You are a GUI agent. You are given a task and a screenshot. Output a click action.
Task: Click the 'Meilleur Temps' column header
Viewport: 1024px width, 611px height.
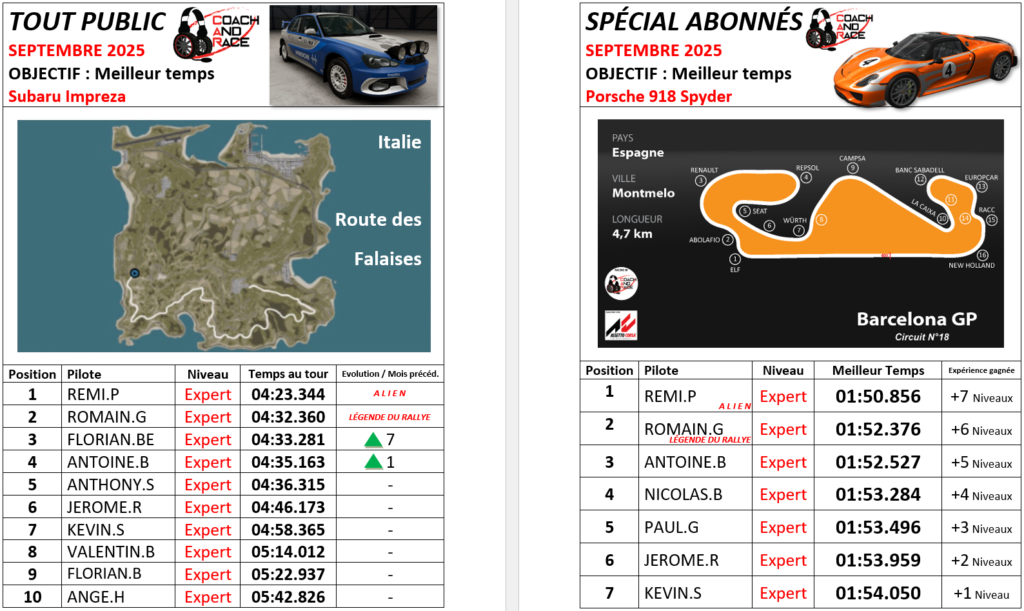click(877, 370)
